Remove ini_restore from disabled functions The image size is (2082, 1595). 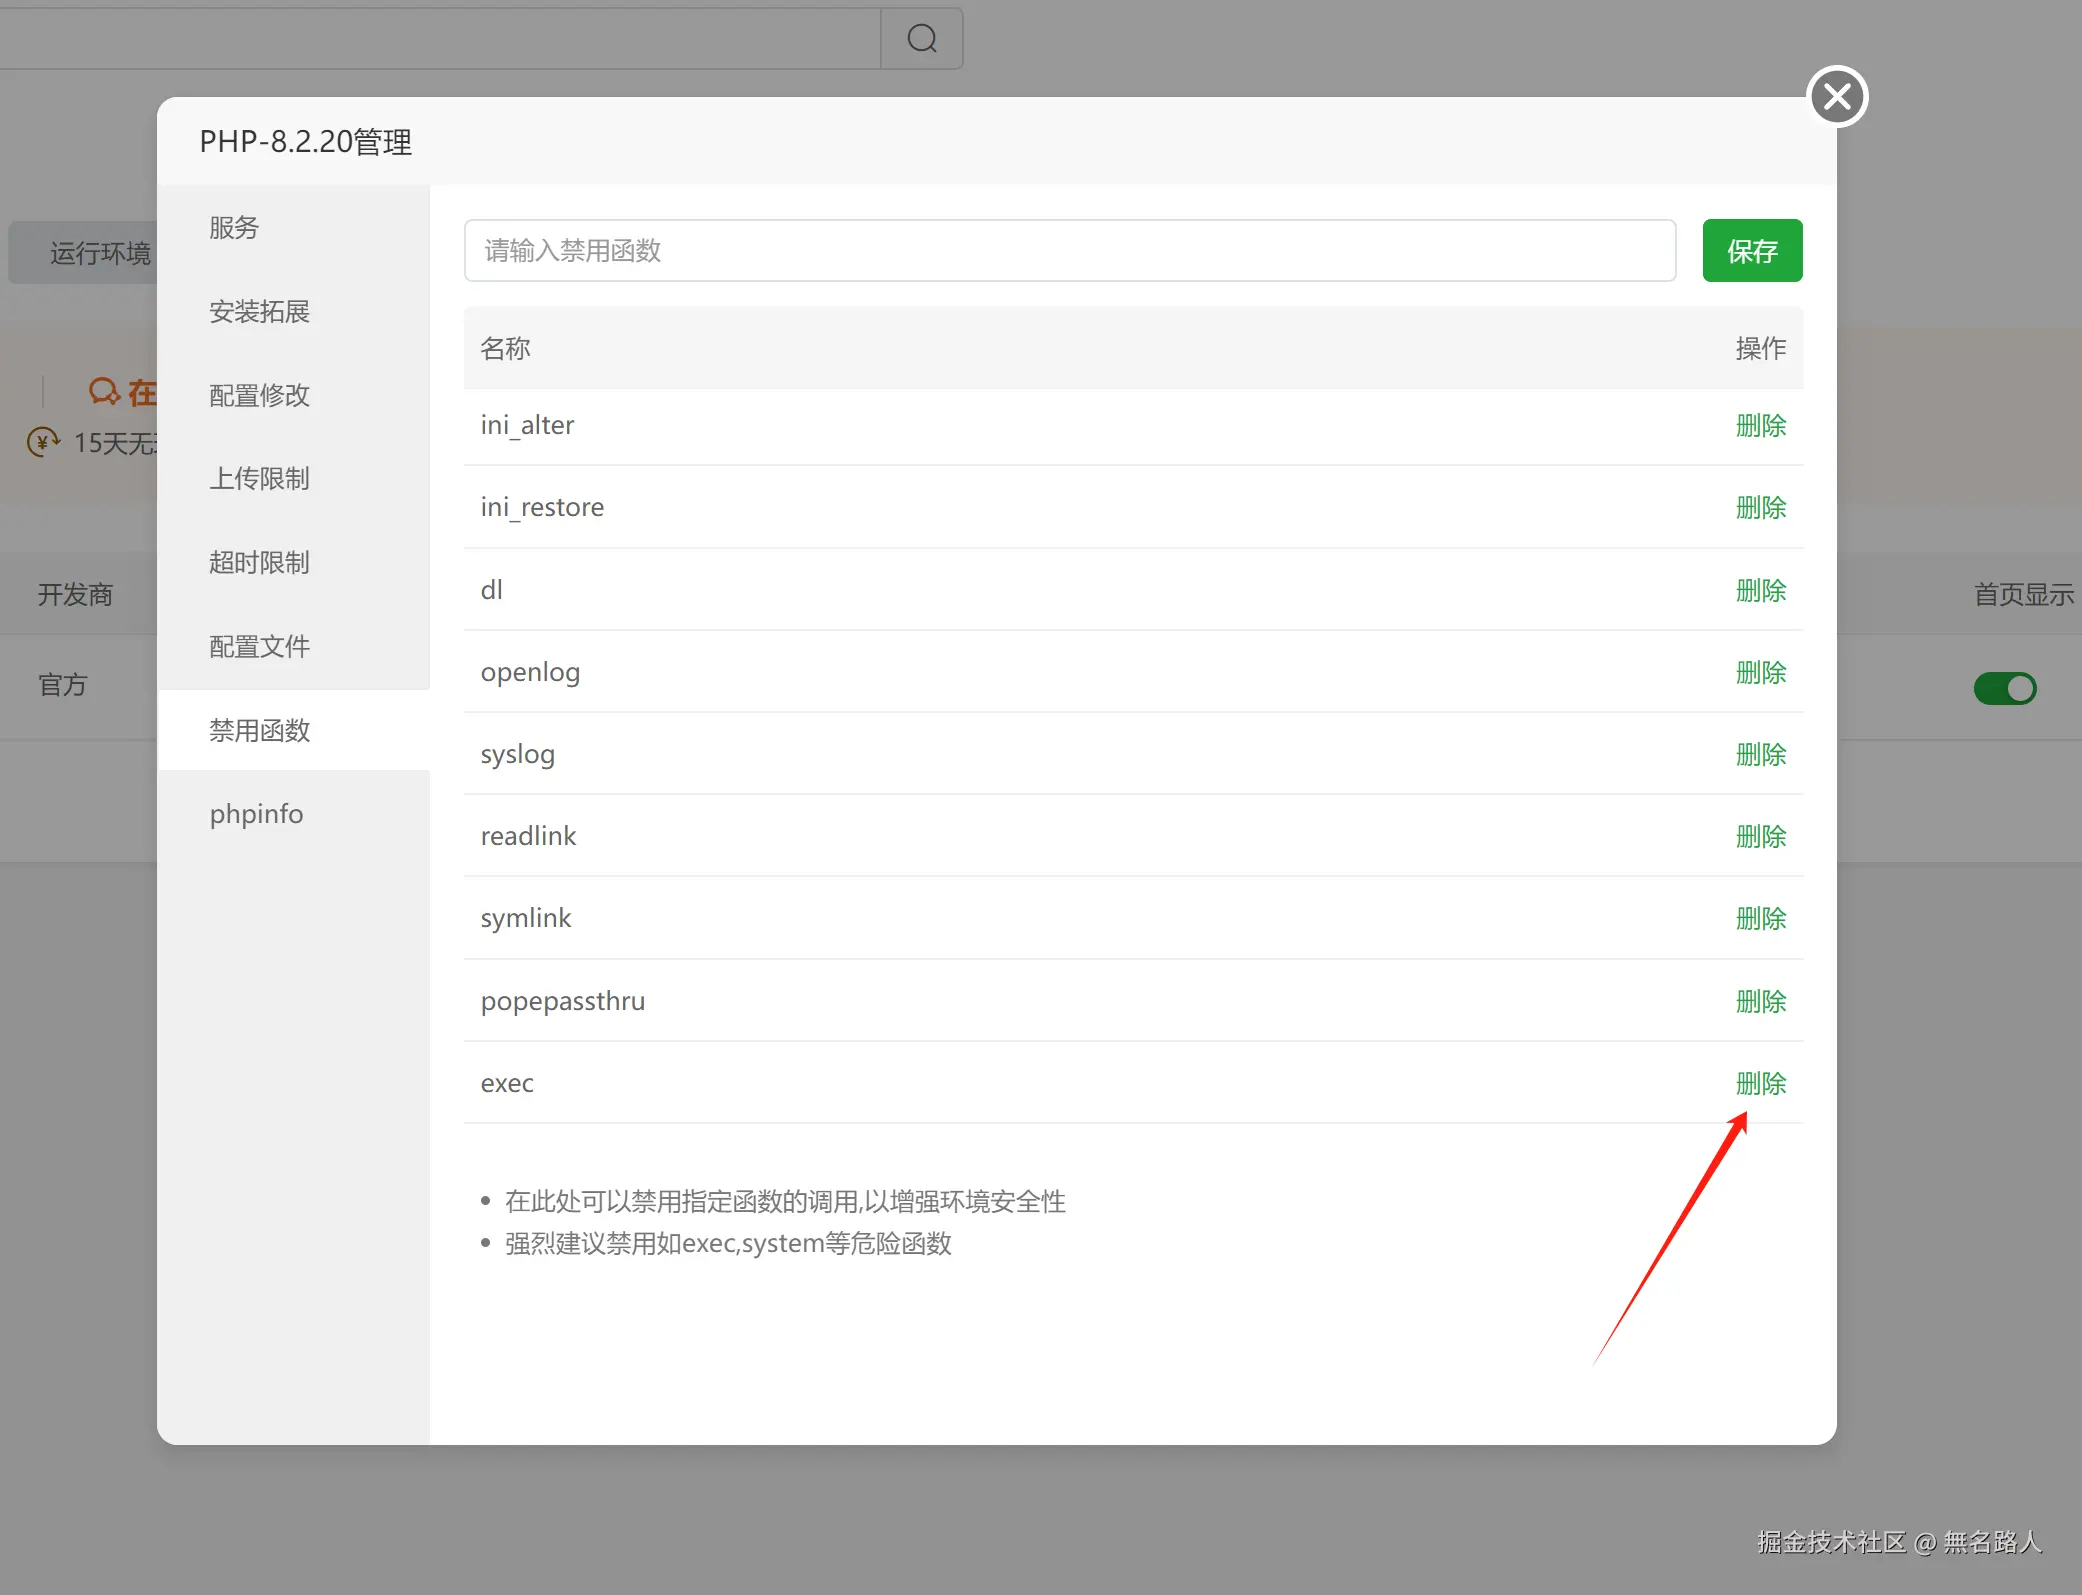[x=1760, y=508]
